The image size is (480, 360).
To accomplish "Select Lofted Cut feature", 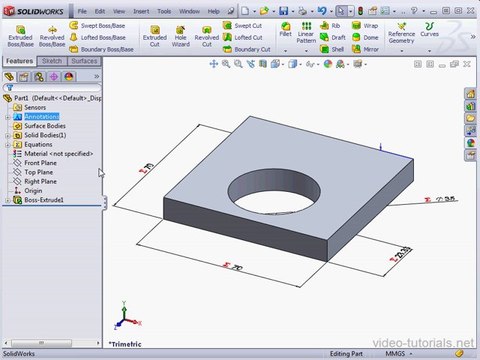I will [x=243, y=38].
